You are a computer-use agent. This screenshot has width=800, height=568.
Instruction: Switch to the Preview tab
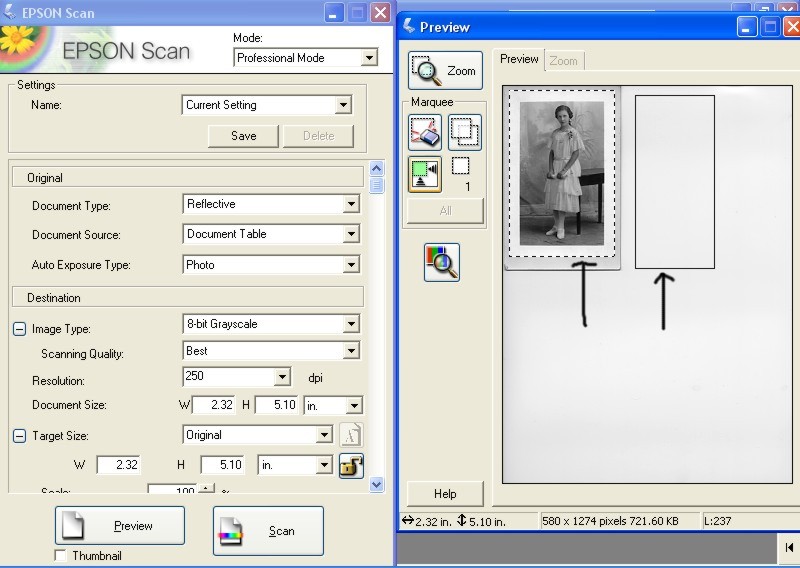coord(519,59)
